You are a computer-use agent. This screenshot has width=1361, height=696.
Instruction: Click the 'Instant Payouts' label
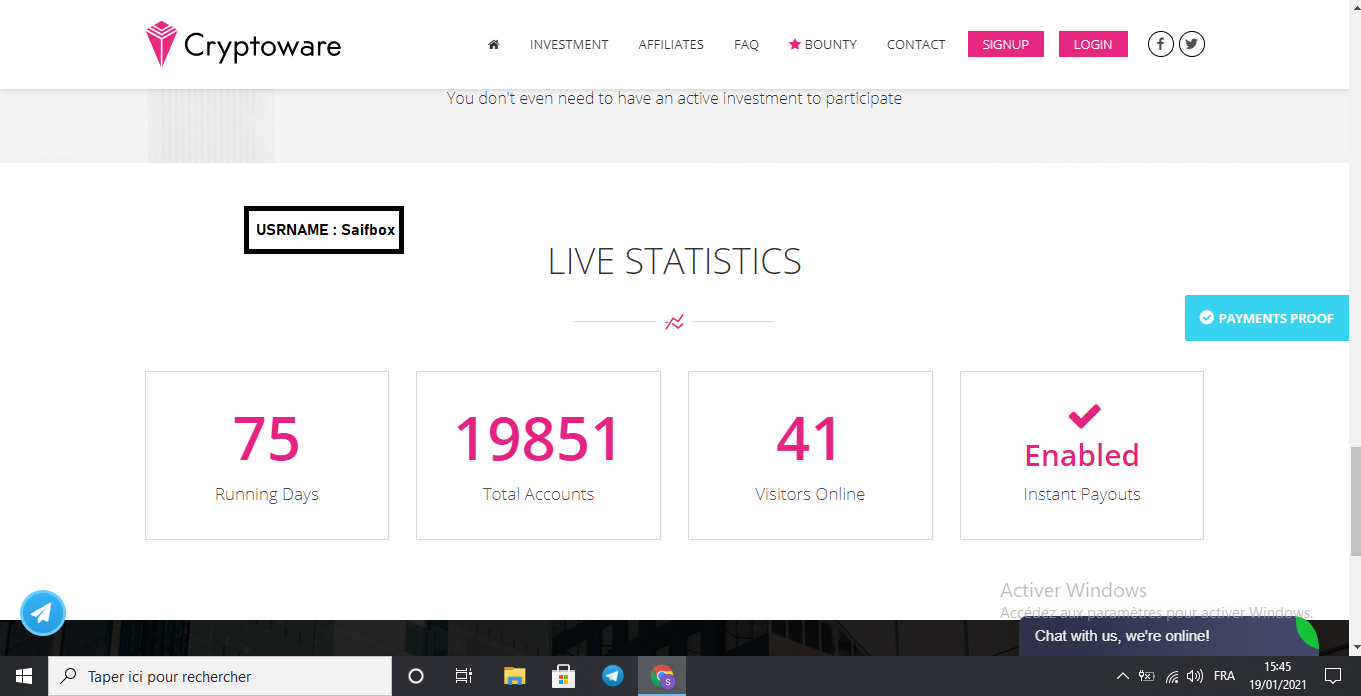[1082, 495]
